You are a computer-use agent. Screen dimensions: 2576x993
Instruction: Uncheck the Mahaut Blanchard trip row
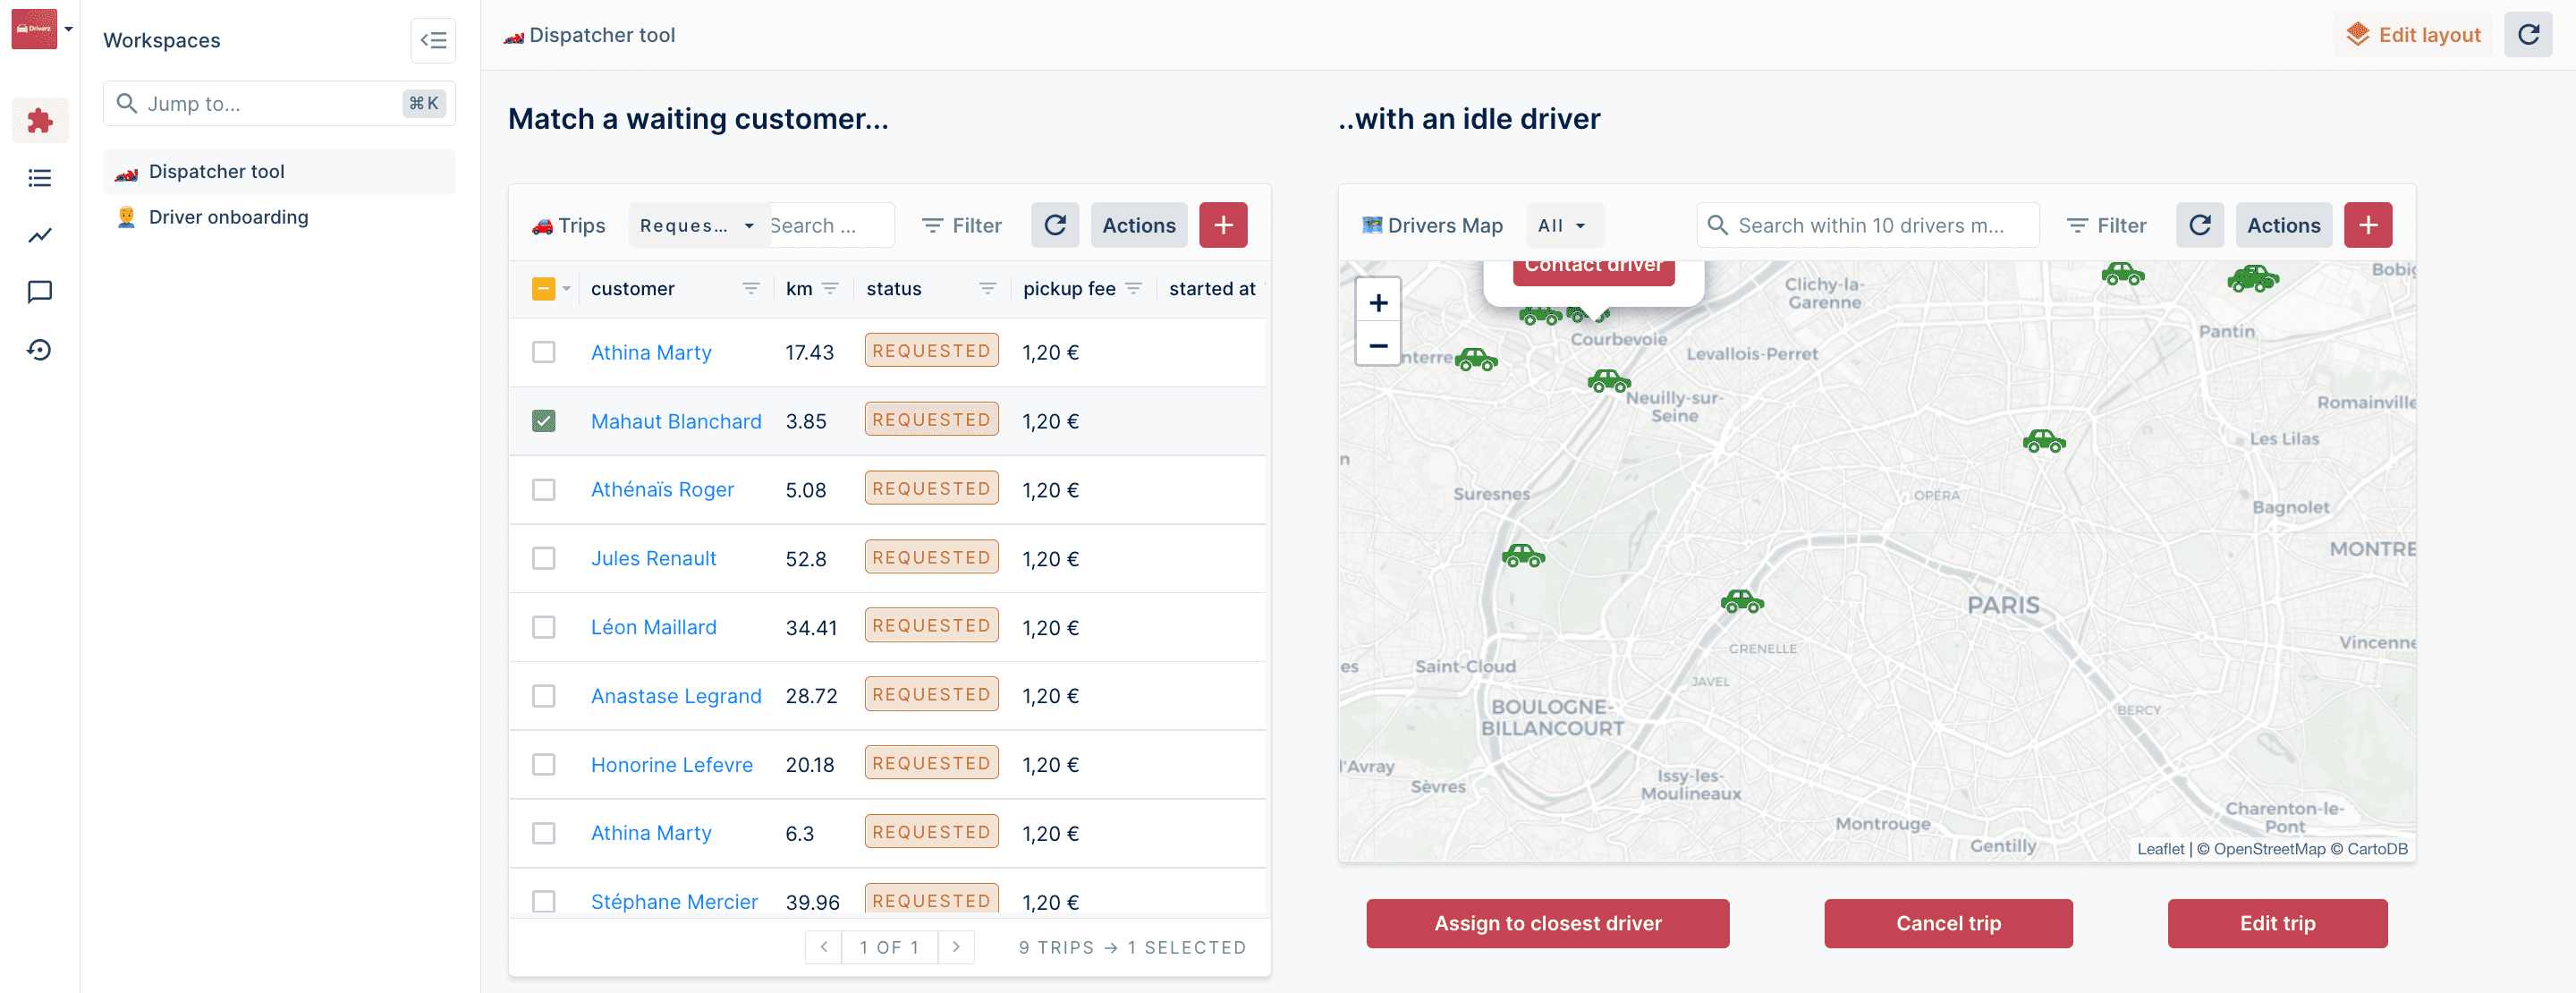(x=543, y=421)
